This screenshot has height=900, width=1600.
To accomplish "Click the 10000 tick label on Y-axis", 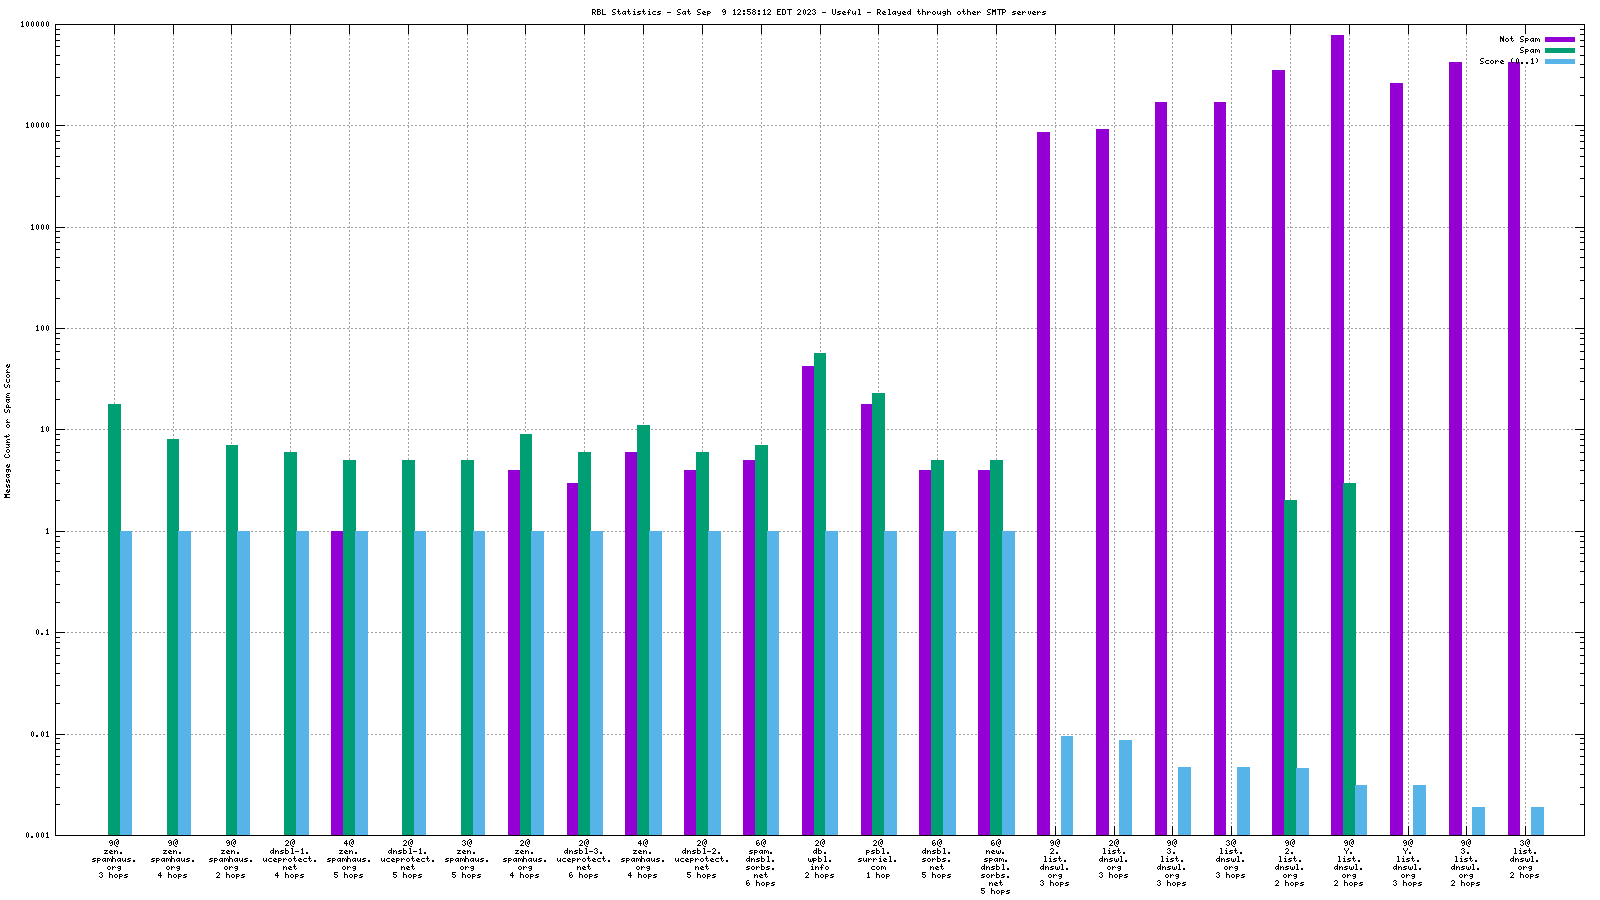I will 35,126.
